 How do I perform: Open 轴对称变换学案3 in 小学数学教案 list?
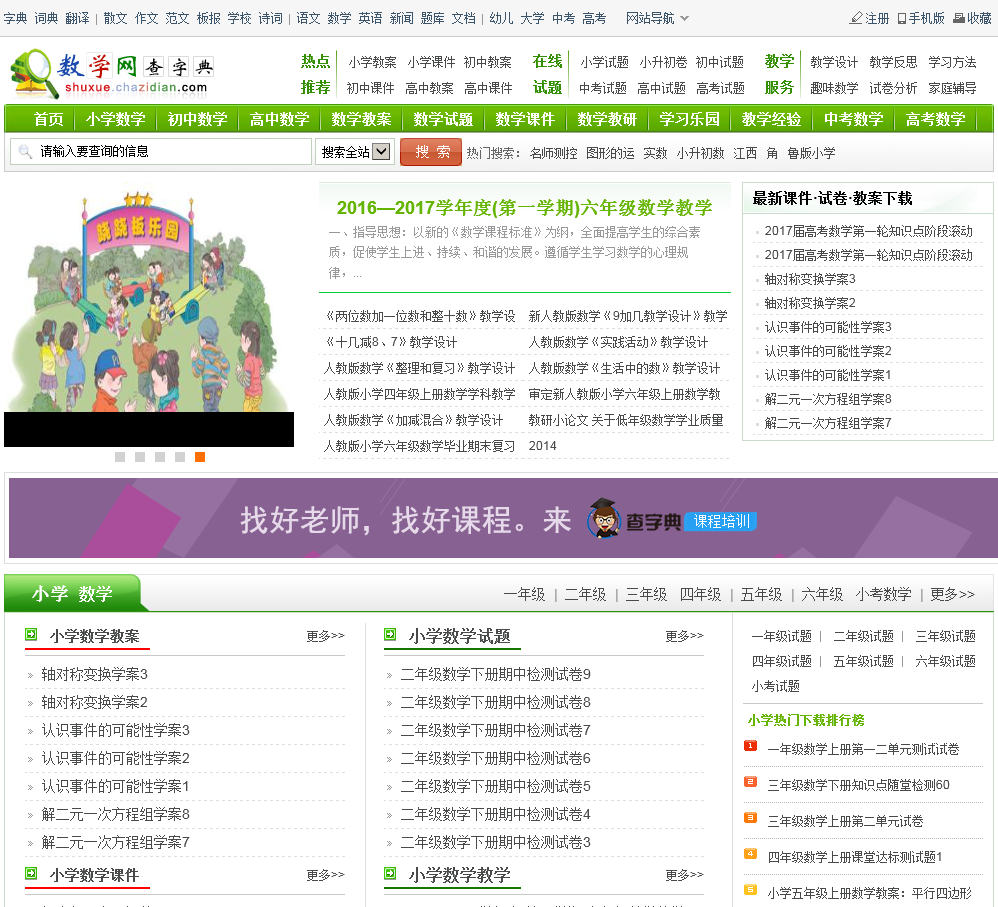pyautogui.click(x=94, y=674)
